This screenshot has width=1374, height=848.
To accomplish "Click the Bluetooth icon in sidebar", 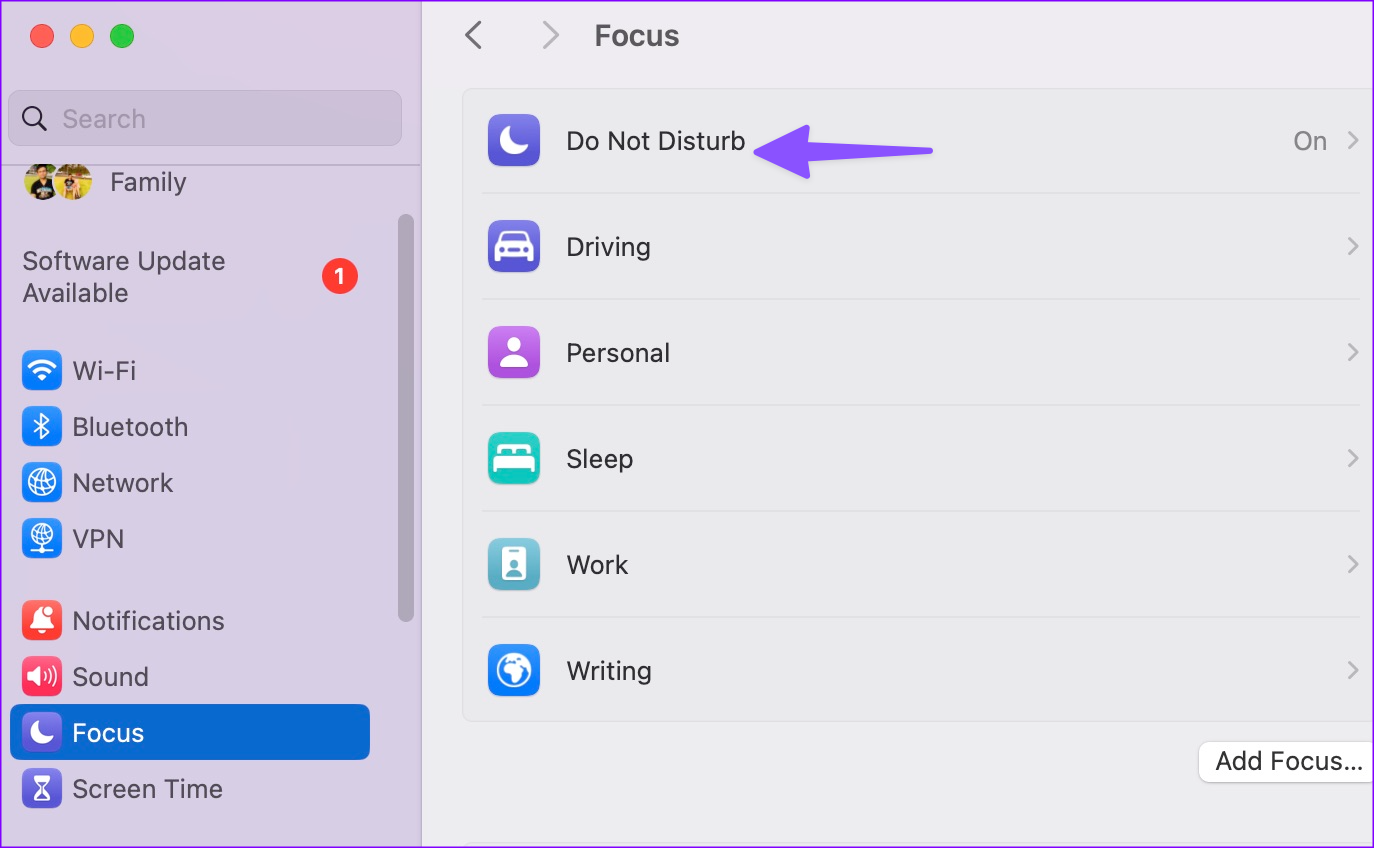I will point(41,427).
